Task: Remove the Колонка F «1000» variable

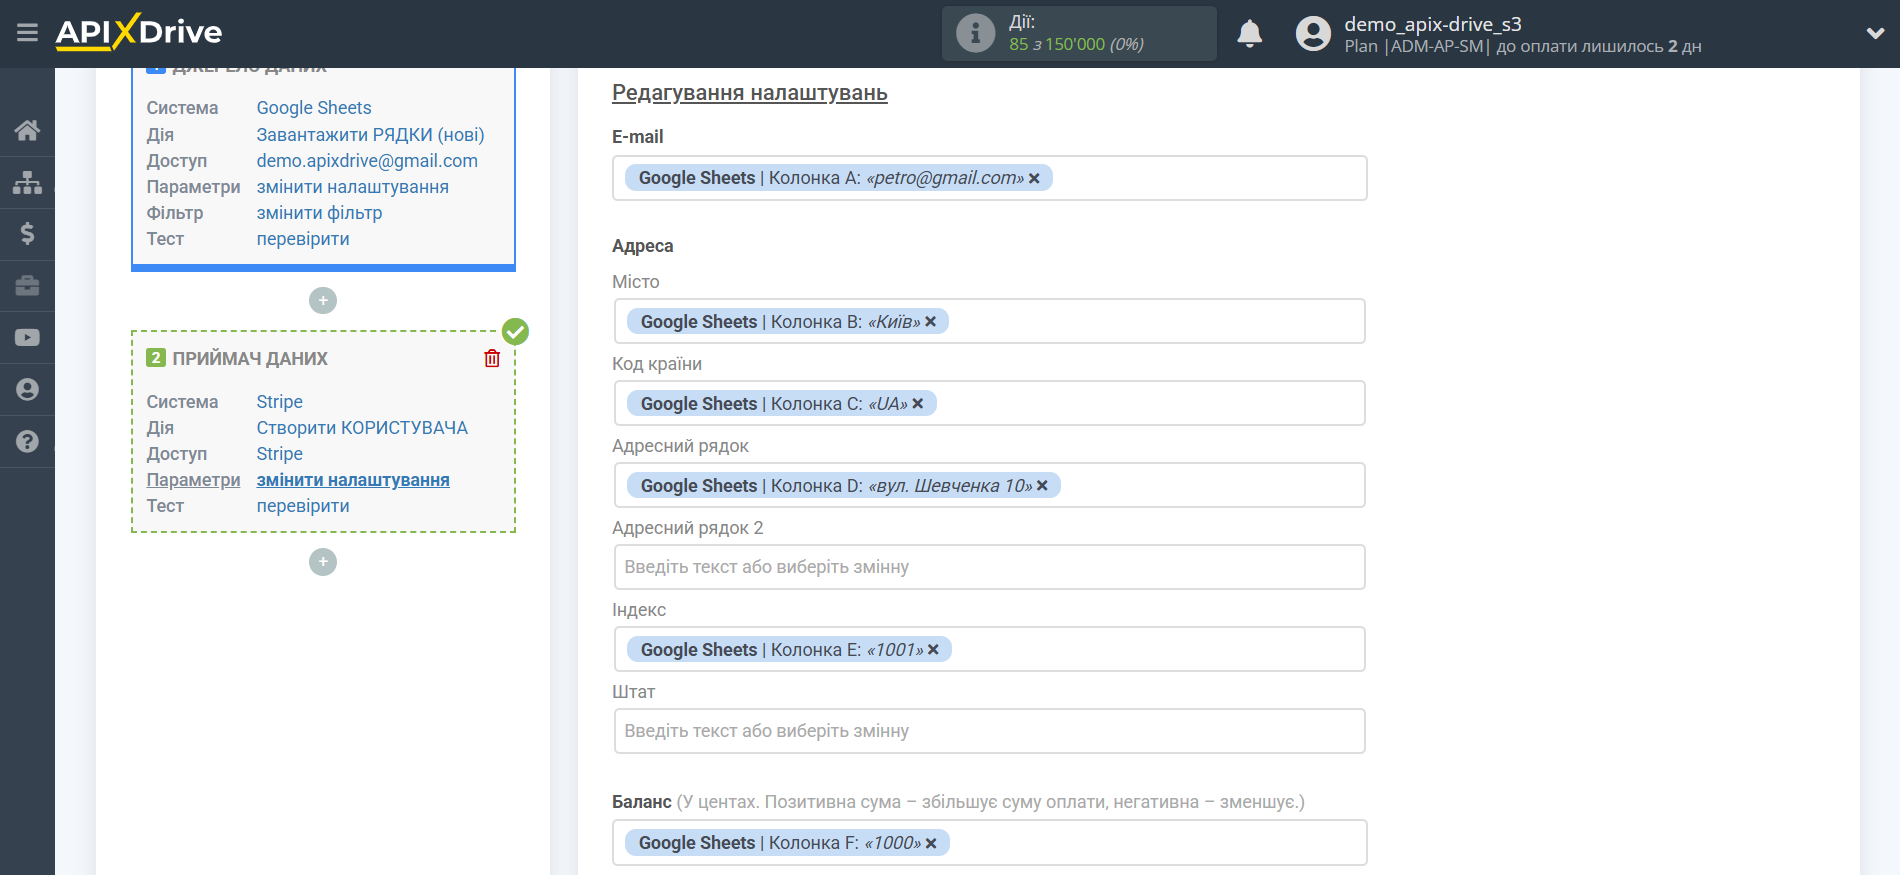Action: 931,843
